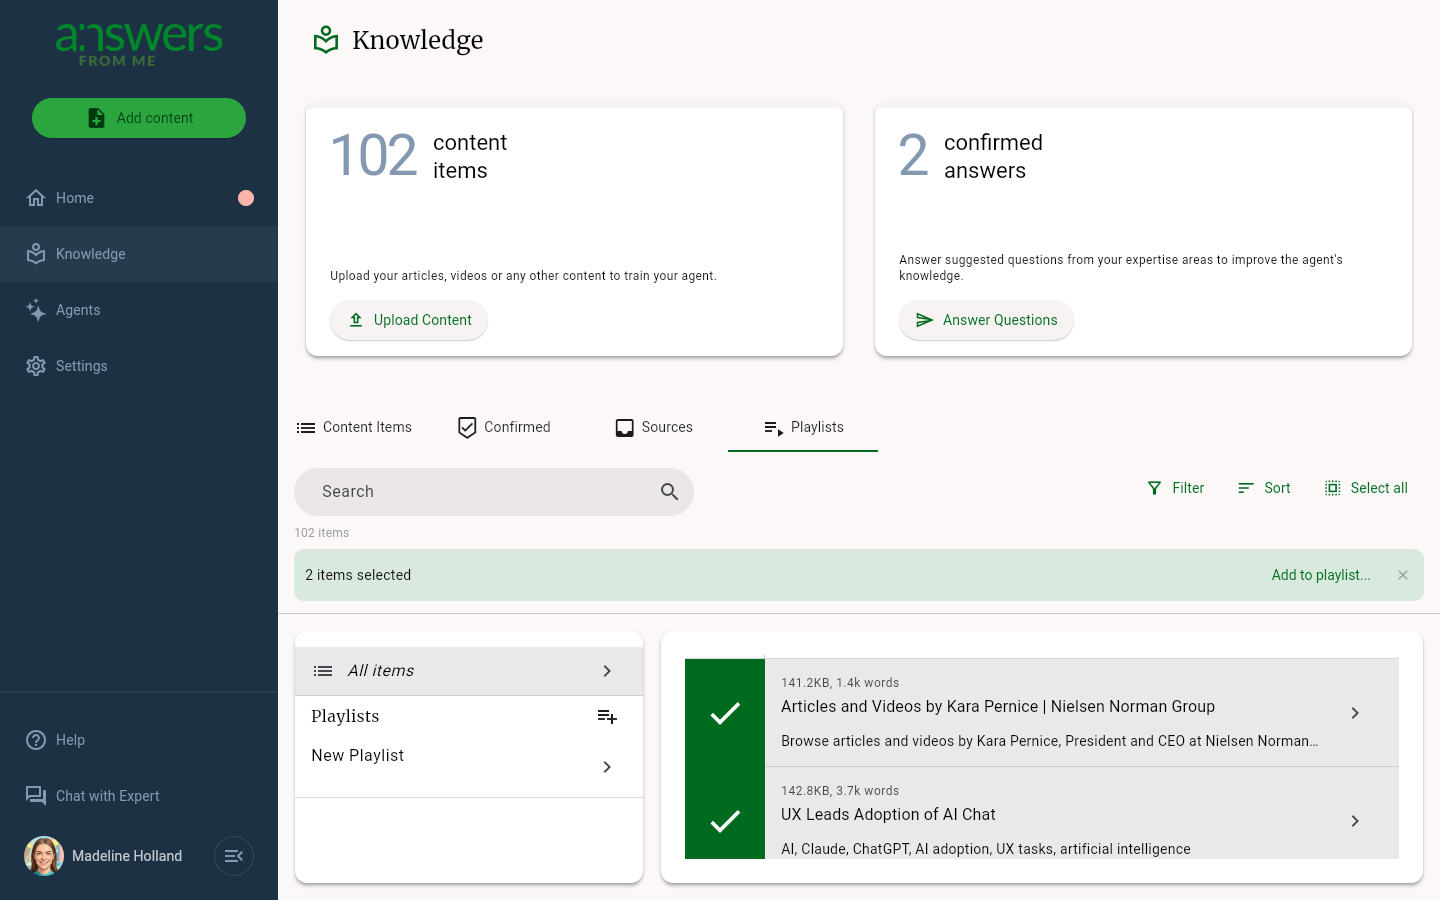Open New Playlist chevron
Image resolution: width=1440 pixels, height=900 pixels.
click(x=607, y=767)
